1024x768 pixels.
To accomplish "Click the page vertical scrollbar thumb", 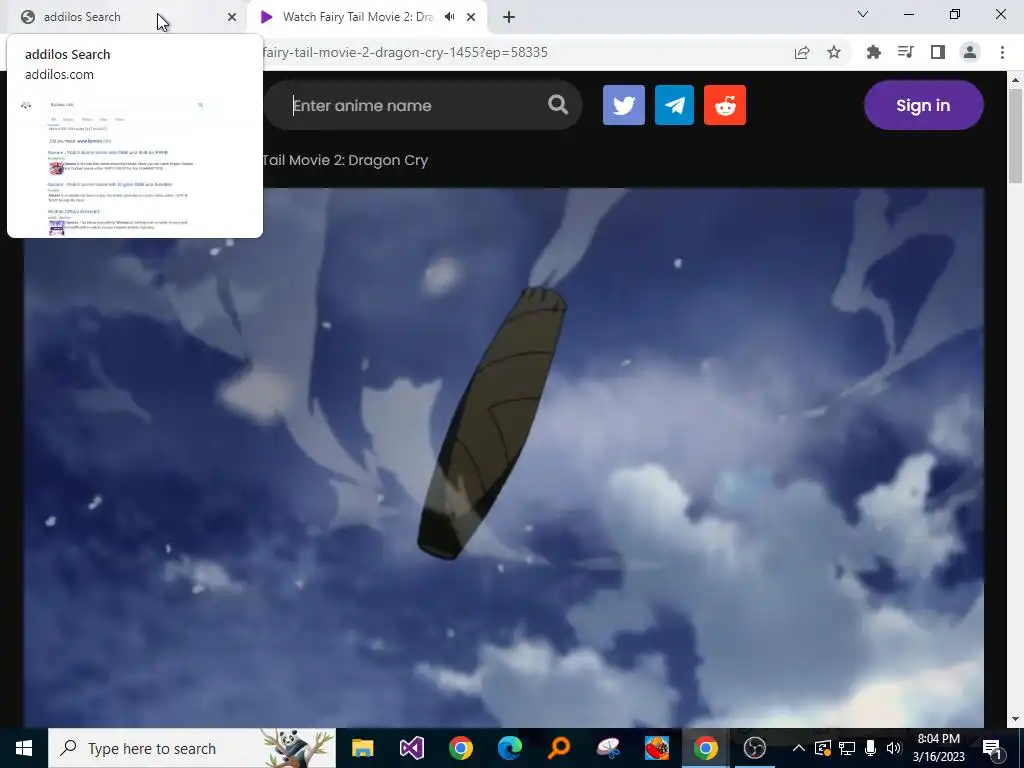I will tap(1015, 137).
